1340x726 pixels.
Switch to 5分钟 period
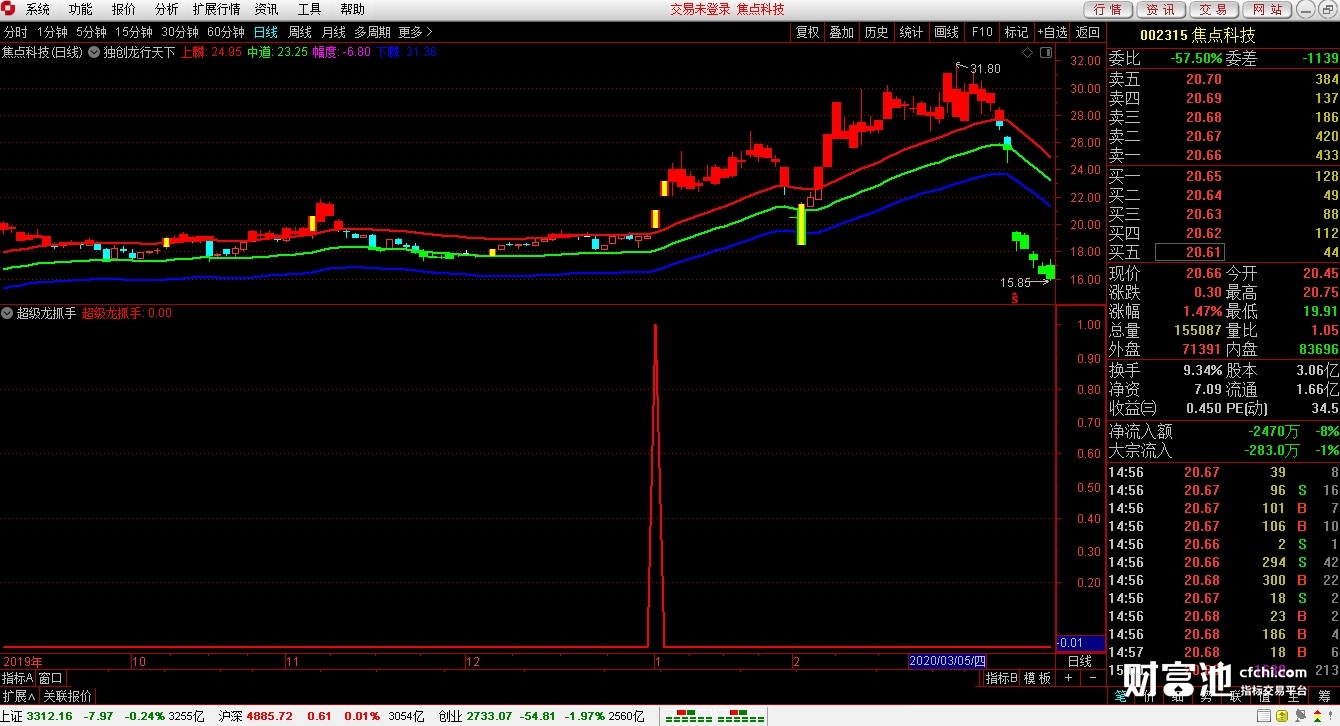(x=91, y=32)
